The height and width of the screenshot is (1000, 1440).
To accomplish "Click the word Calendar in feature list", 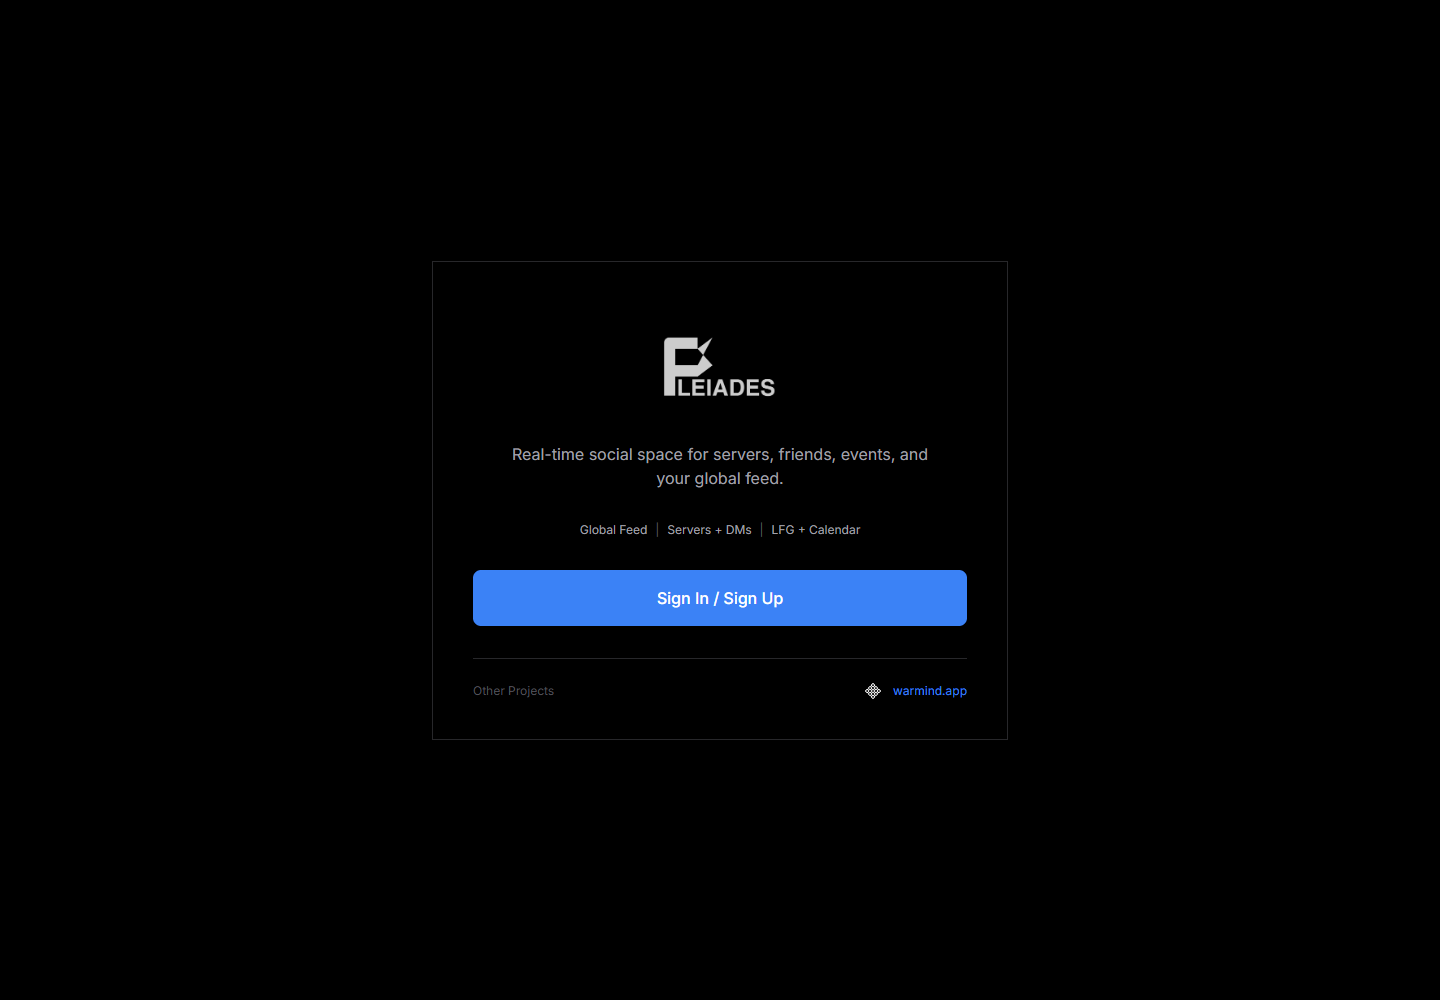I will (835, 530).
